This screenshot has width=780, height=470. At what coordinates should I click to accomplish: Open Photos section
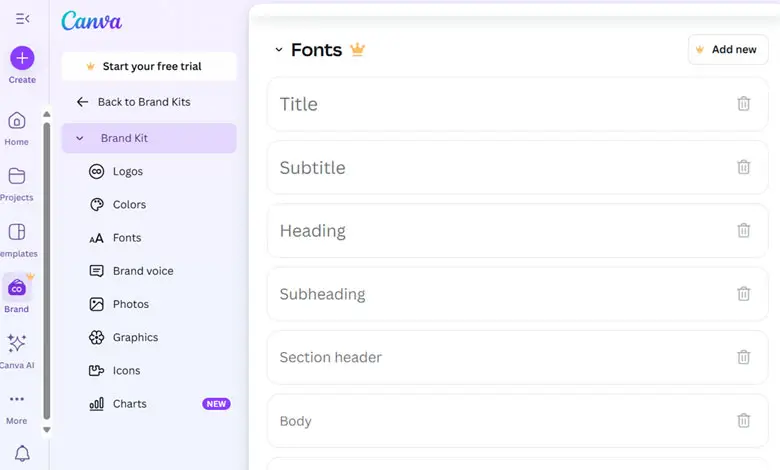point(119,304)
